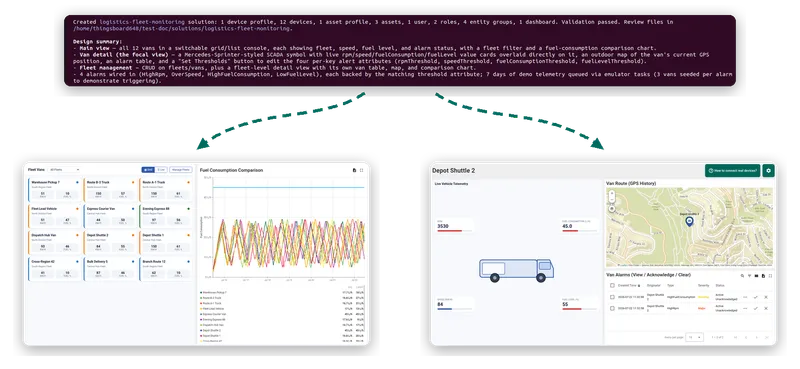
Task: Acknowledge the HighRpm alarm
Action: click(x=756, y=308)
